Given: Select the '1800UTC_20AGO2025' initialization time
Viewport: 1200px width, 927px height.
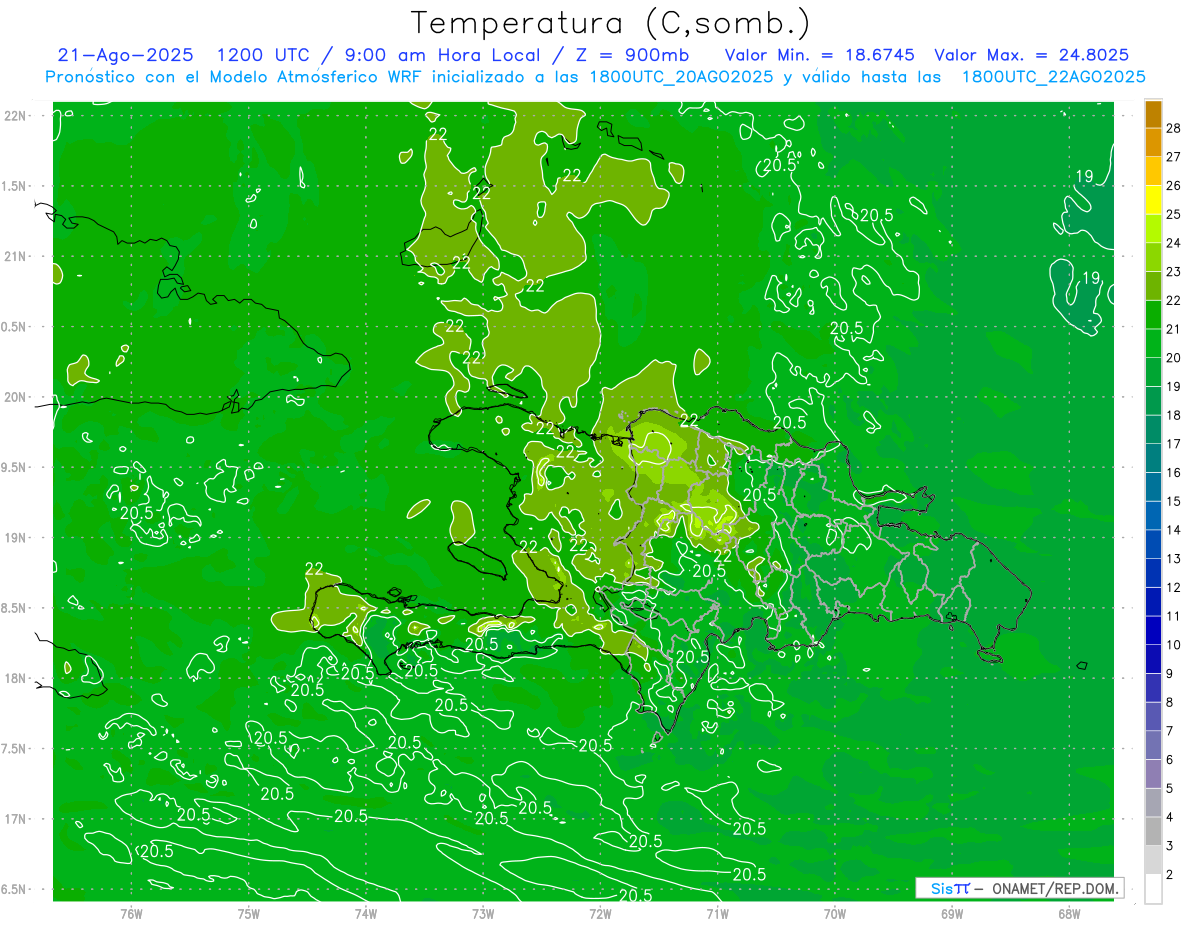Looking at the screenshot, I should pyautogui.click(x=677, y=77).
